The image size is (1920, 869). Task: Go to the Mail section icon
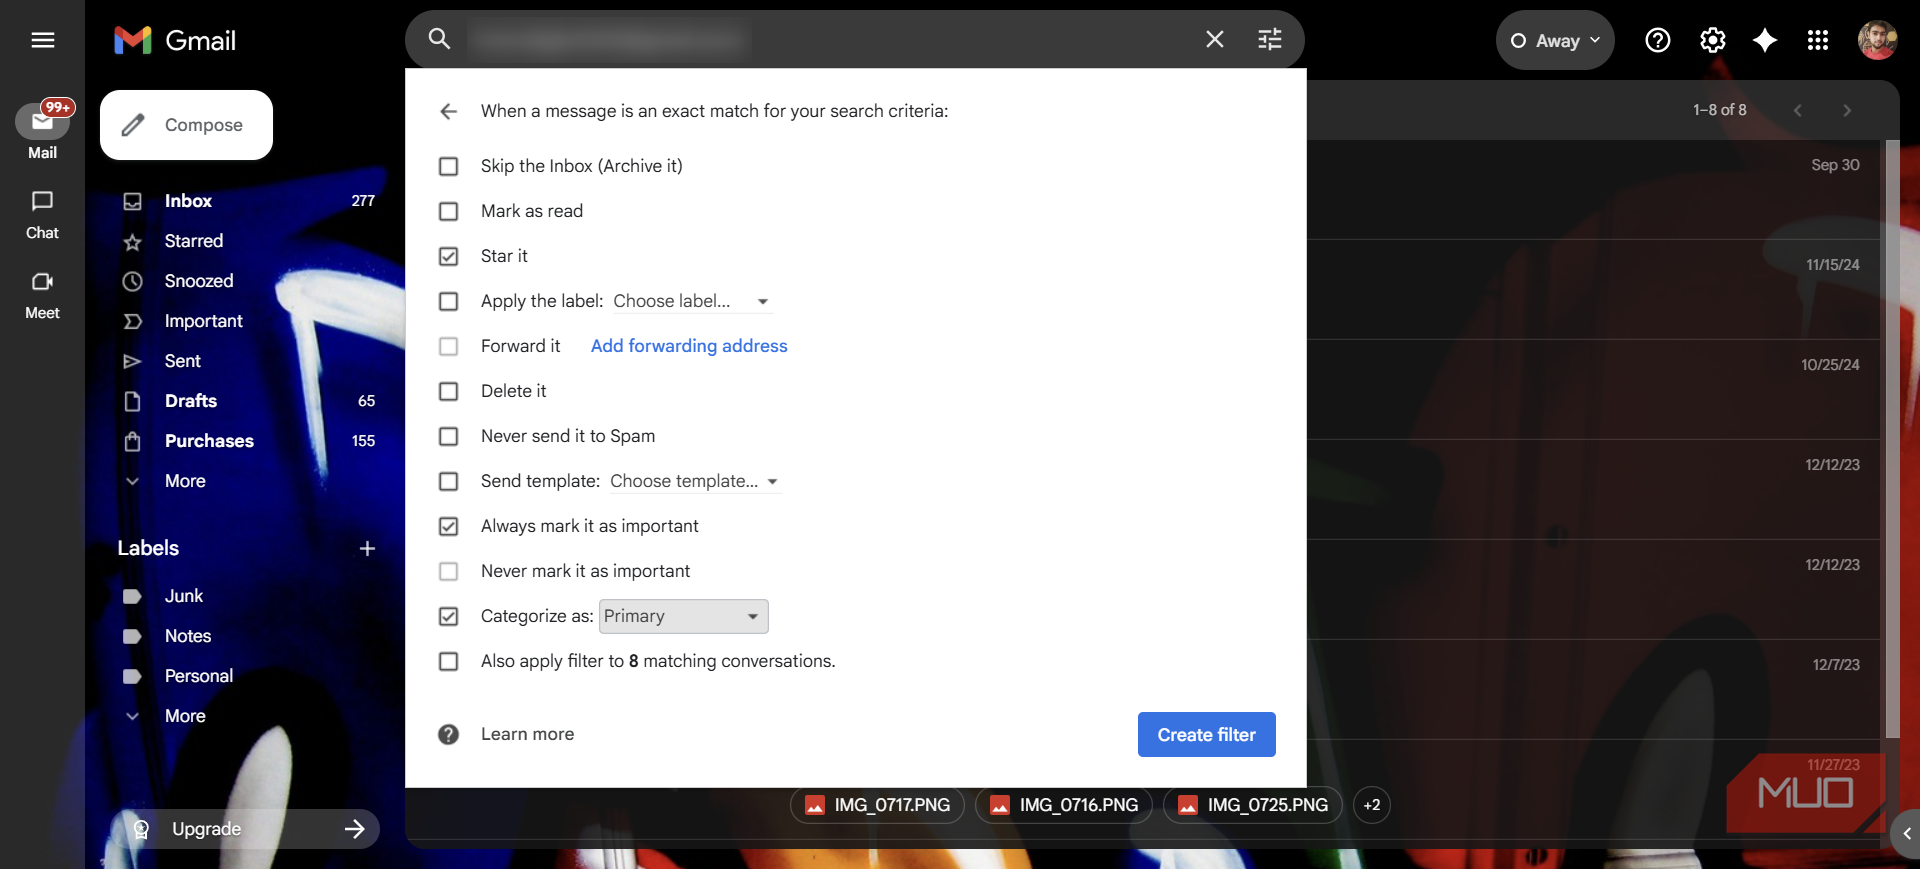(x=42, y=122)
